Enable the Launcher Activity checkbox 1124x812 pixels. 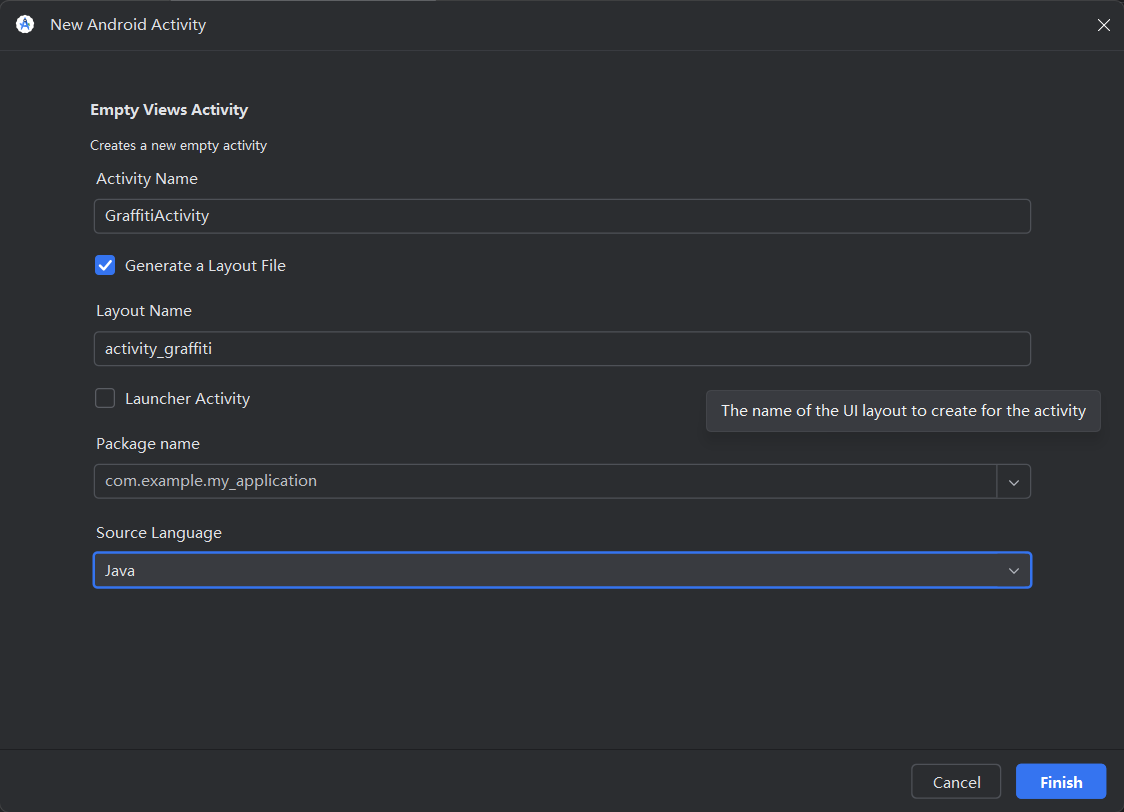click(x=105, y=398)
